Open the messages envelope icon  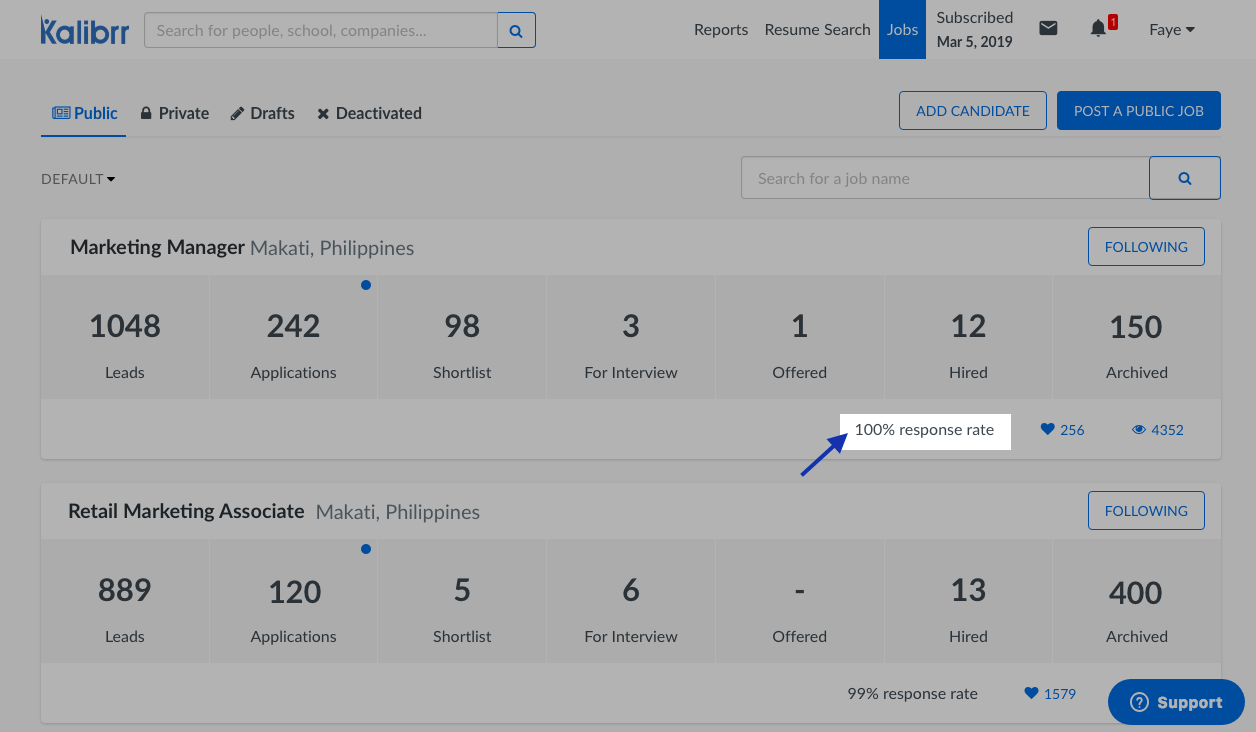pos(1048,29)
